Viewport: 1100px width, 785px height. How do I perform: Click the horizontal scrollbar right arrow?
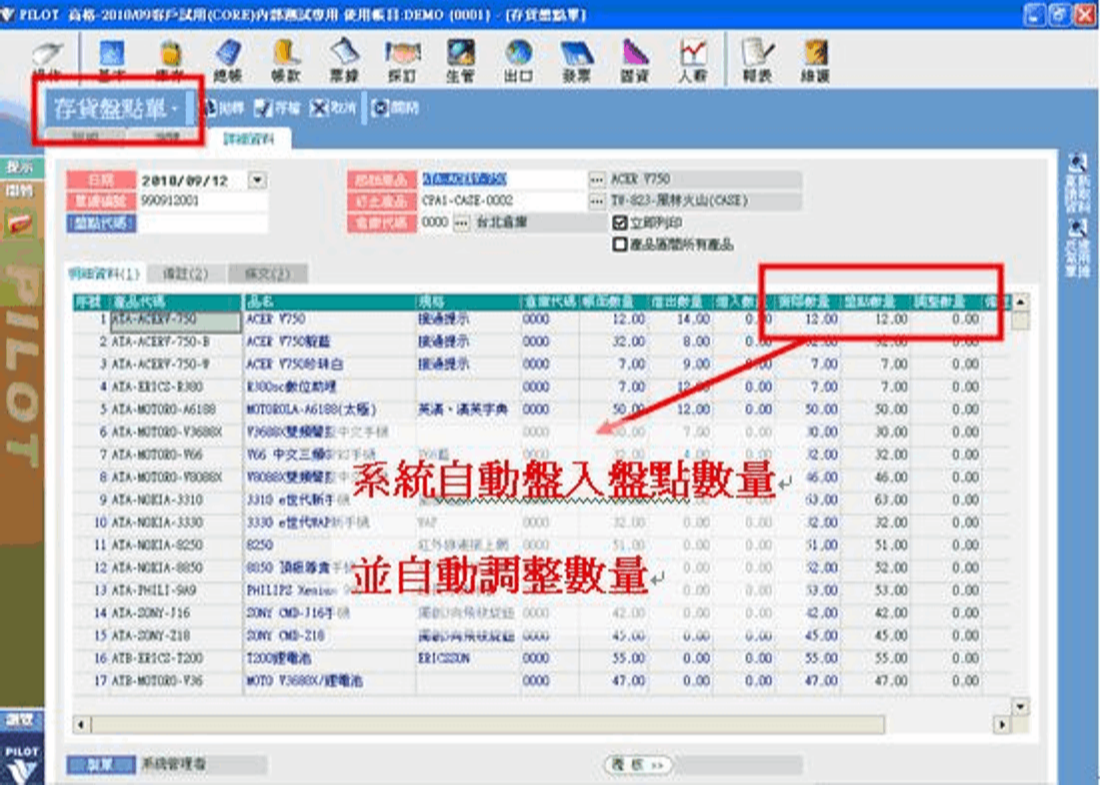pos(1000,723)
